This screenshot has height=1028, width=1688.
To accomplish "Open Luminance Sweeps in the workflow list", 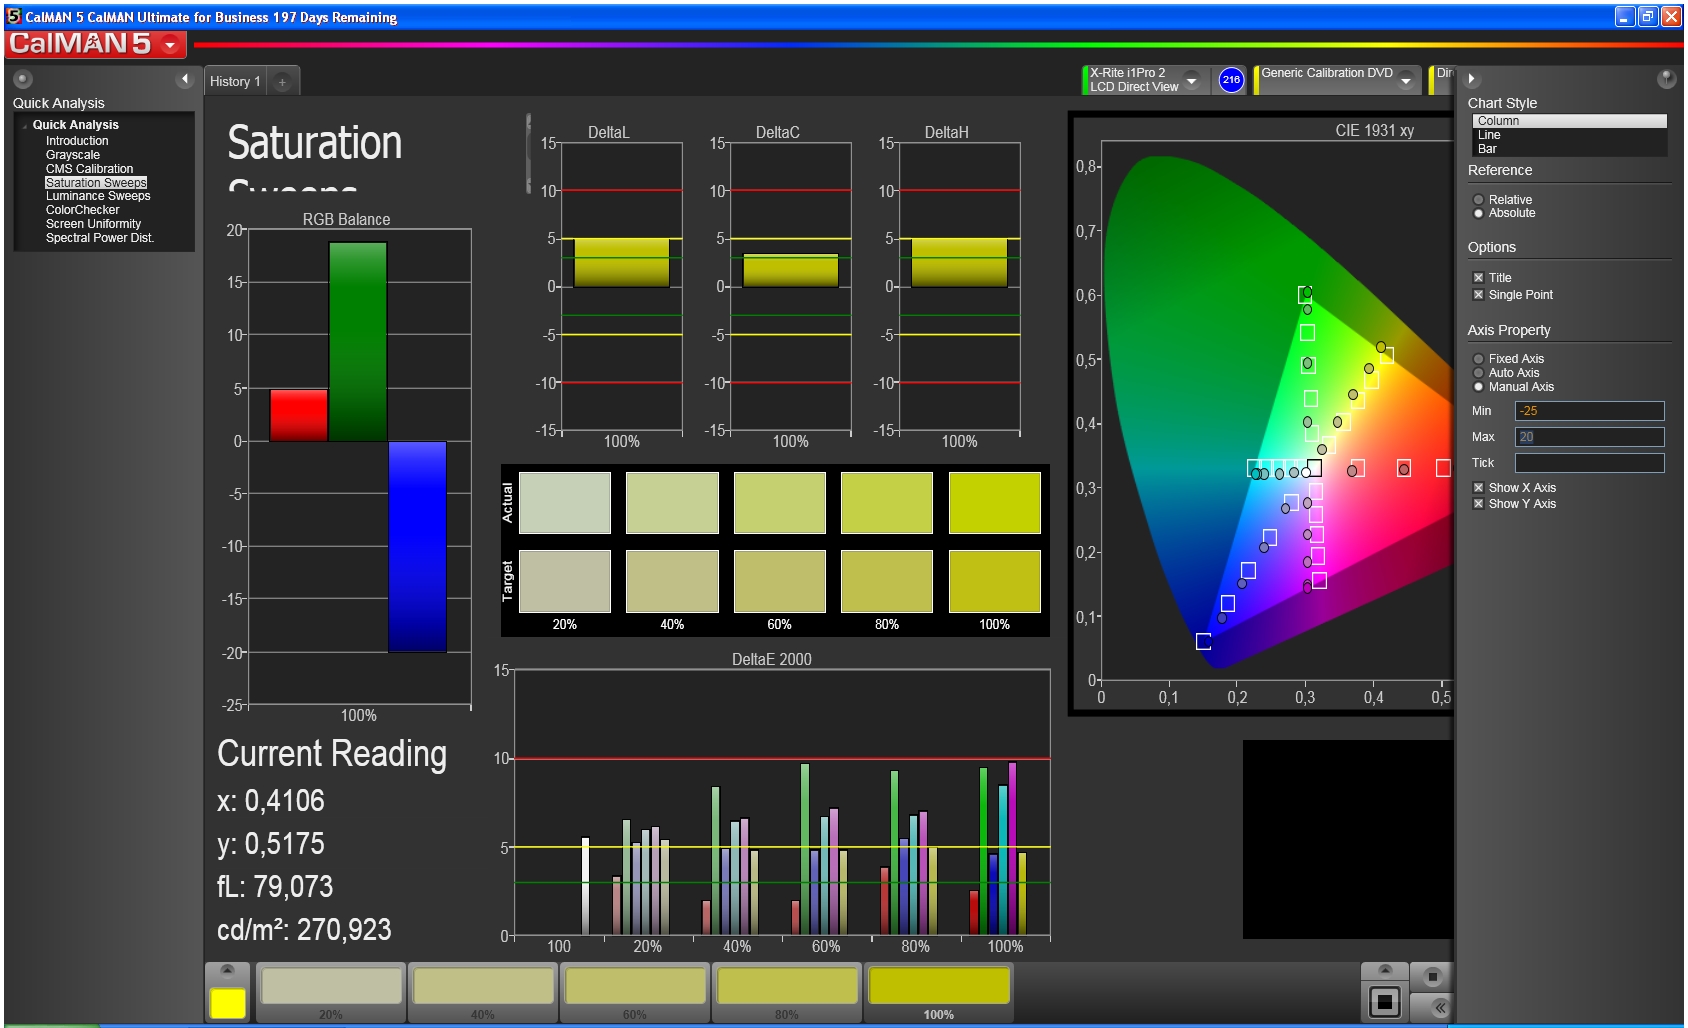I will click(x=97, y=196).
